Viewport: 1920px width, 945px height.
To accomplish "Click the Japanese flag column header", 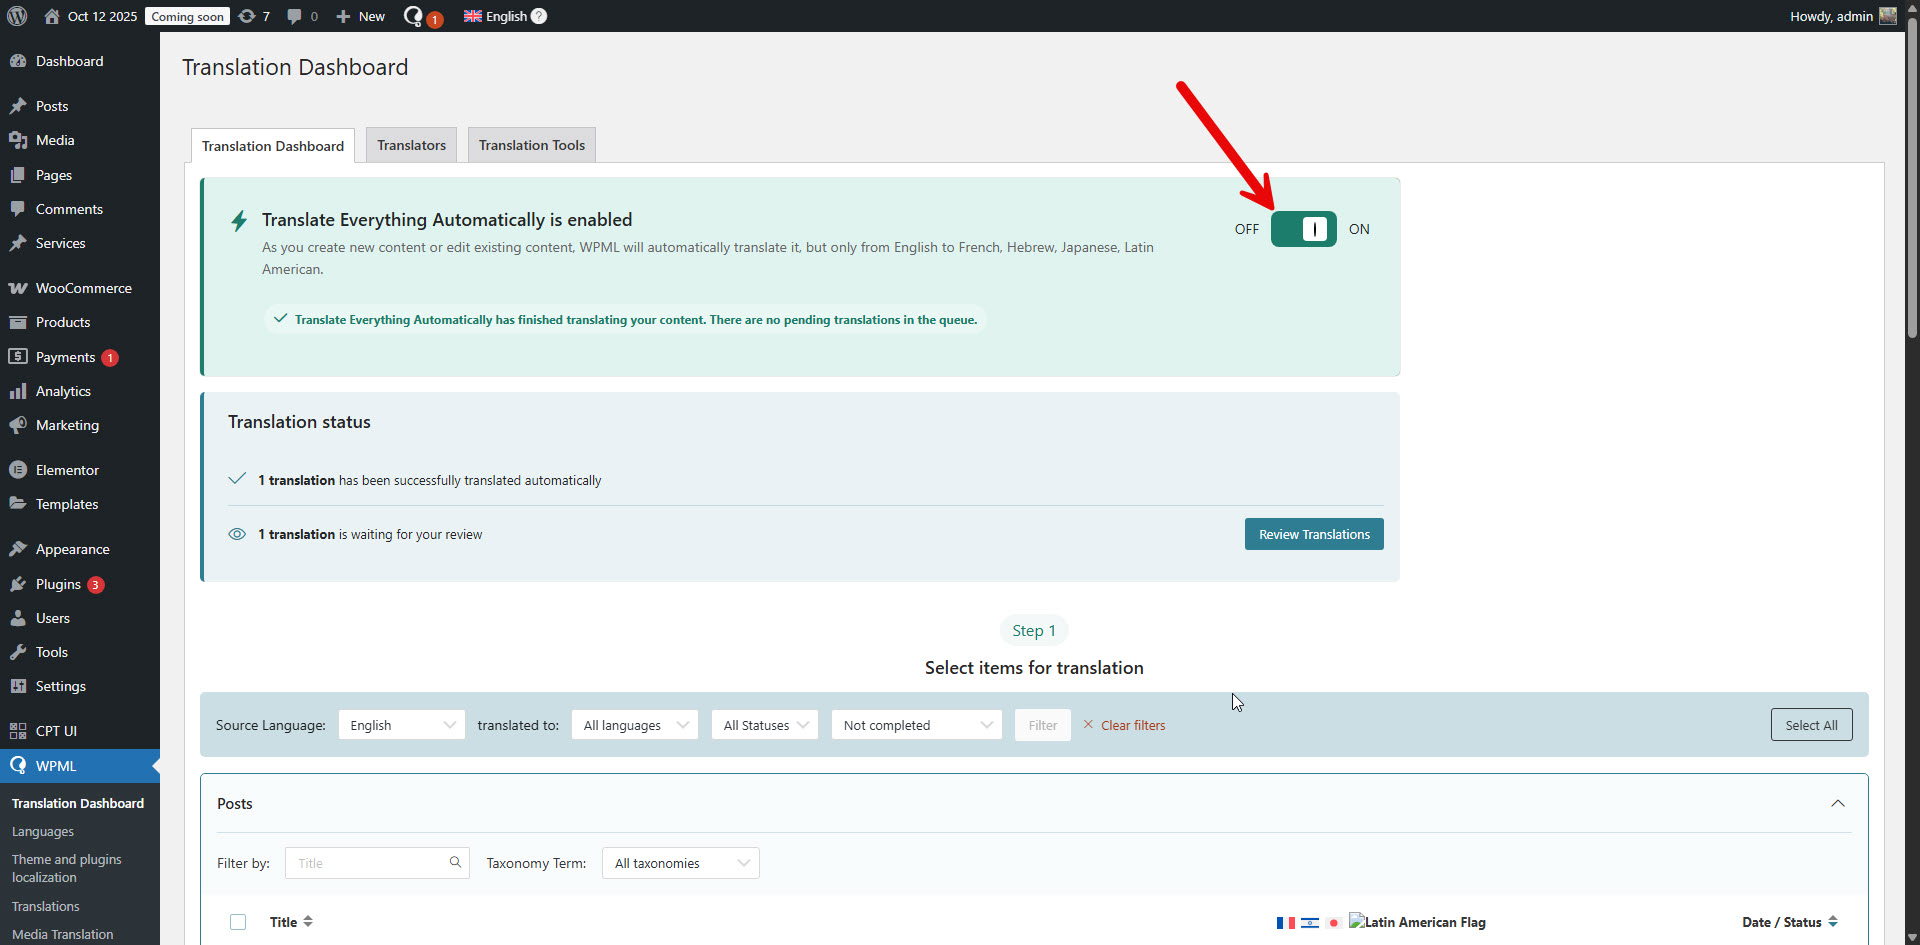I will [x=1333, y=923].
